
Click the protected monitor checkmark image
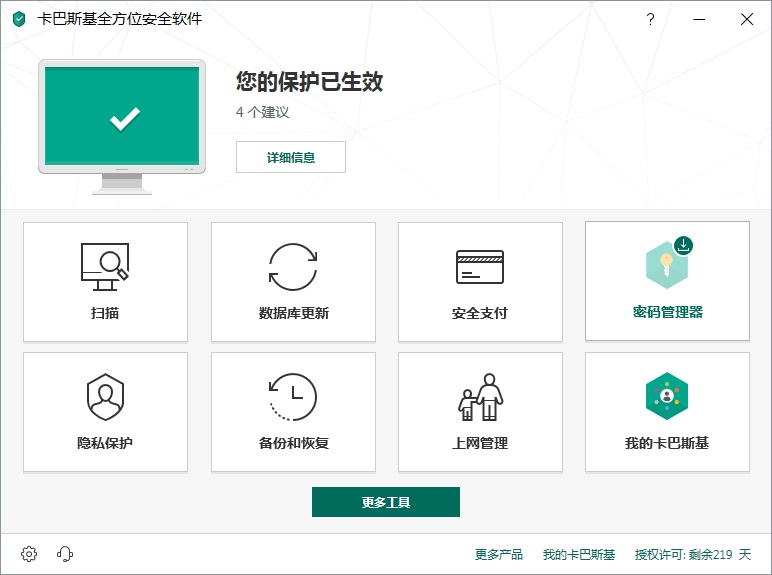[x=122, y=127]
